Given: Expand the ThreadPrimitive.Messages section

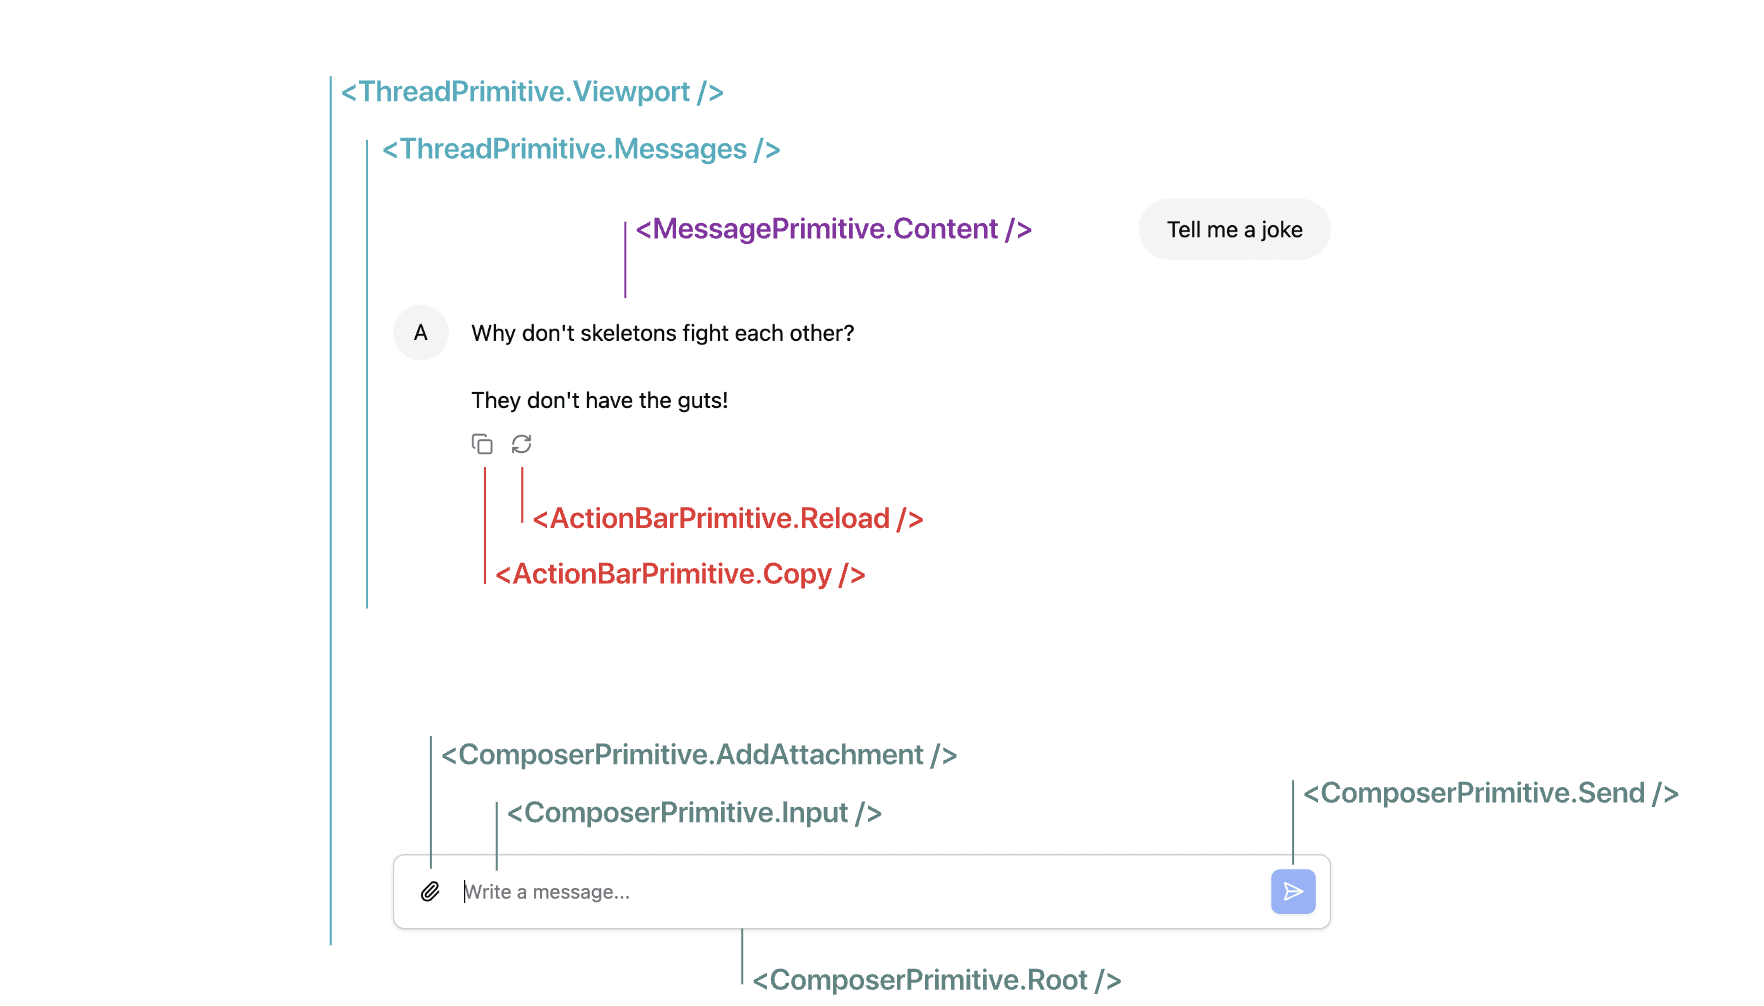Looking at the screenshot, I should pos(580,149).
